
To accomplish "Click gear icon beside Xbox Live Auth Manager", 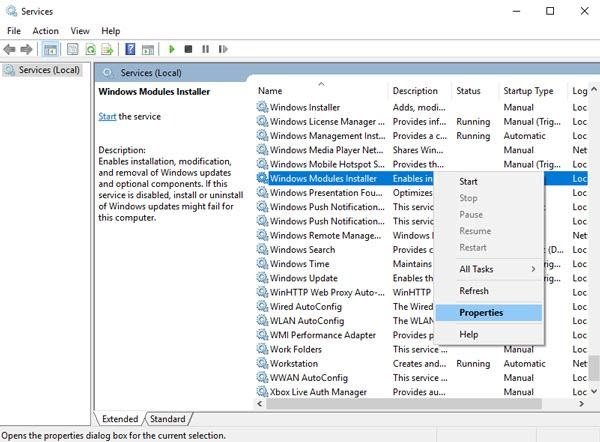I will point(262,392).
